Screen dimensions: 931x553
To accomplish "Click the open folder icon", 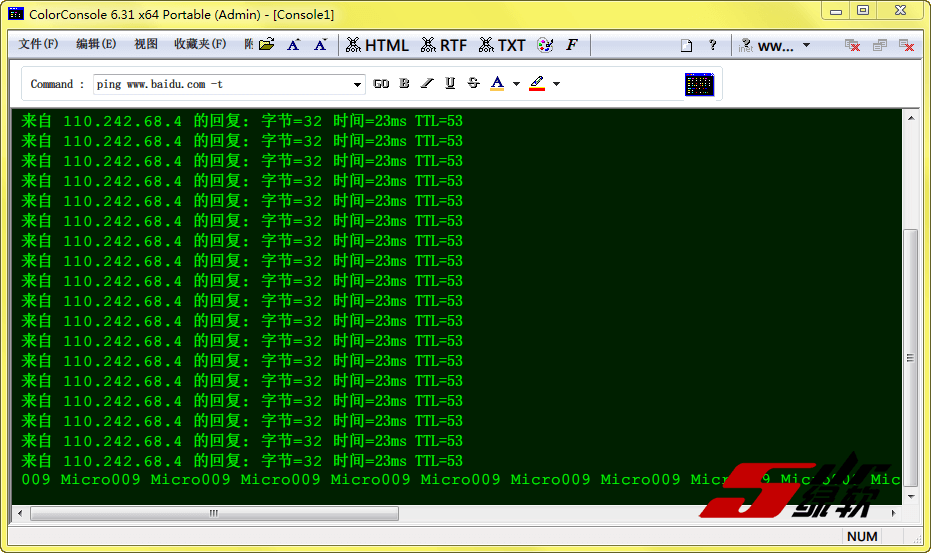I will [x=266, y=45].
